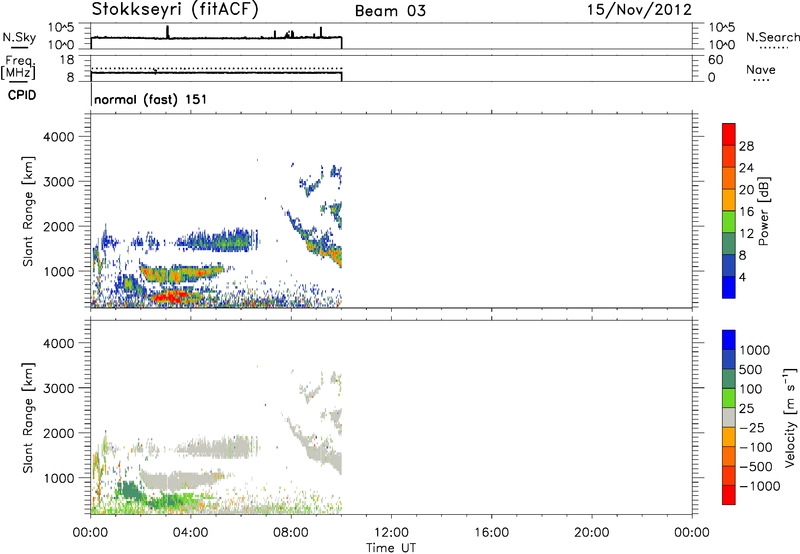This screenshot has width=800, height=554.
Task: Click the Stokkseyri (fitACF) title
Action: (x=175, y=10)
